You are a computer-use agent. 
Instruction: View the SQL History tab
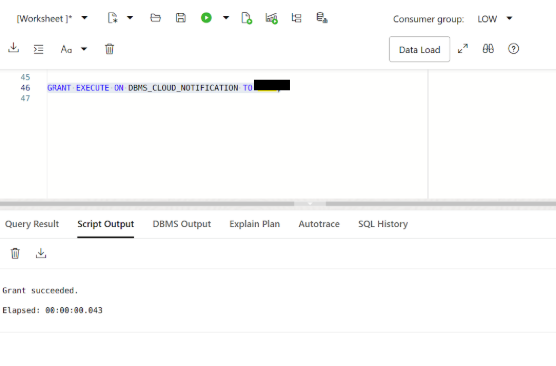(x=383, y=224)
